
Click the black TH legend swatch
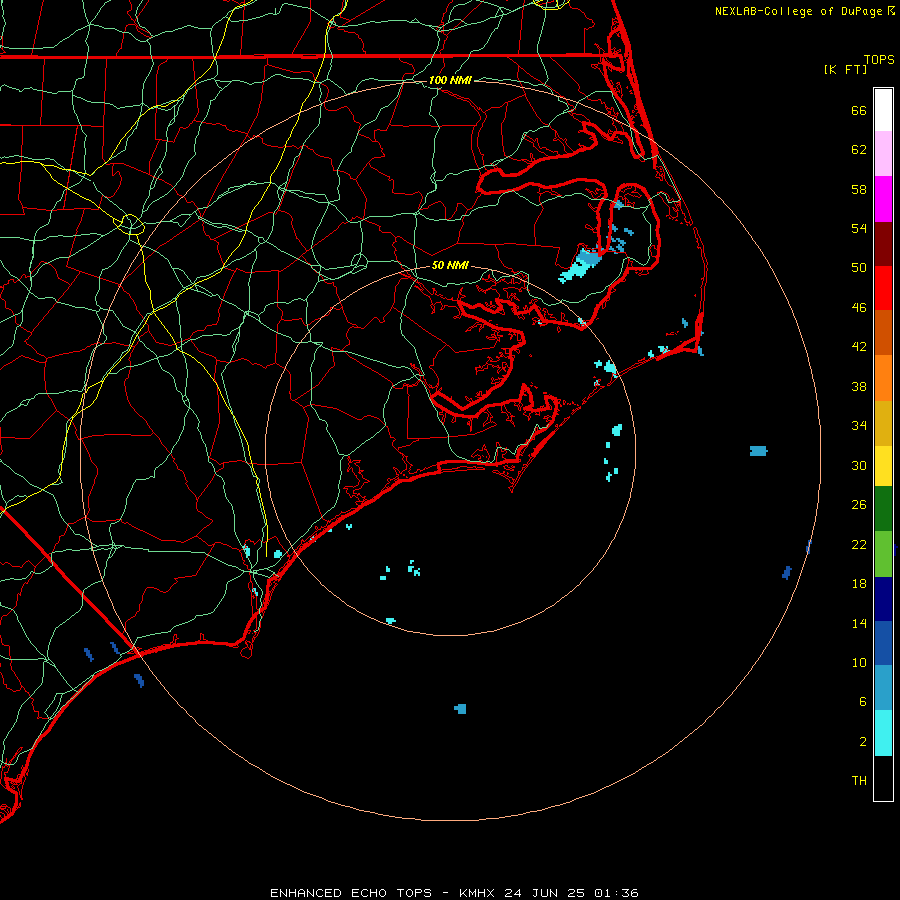883,778
